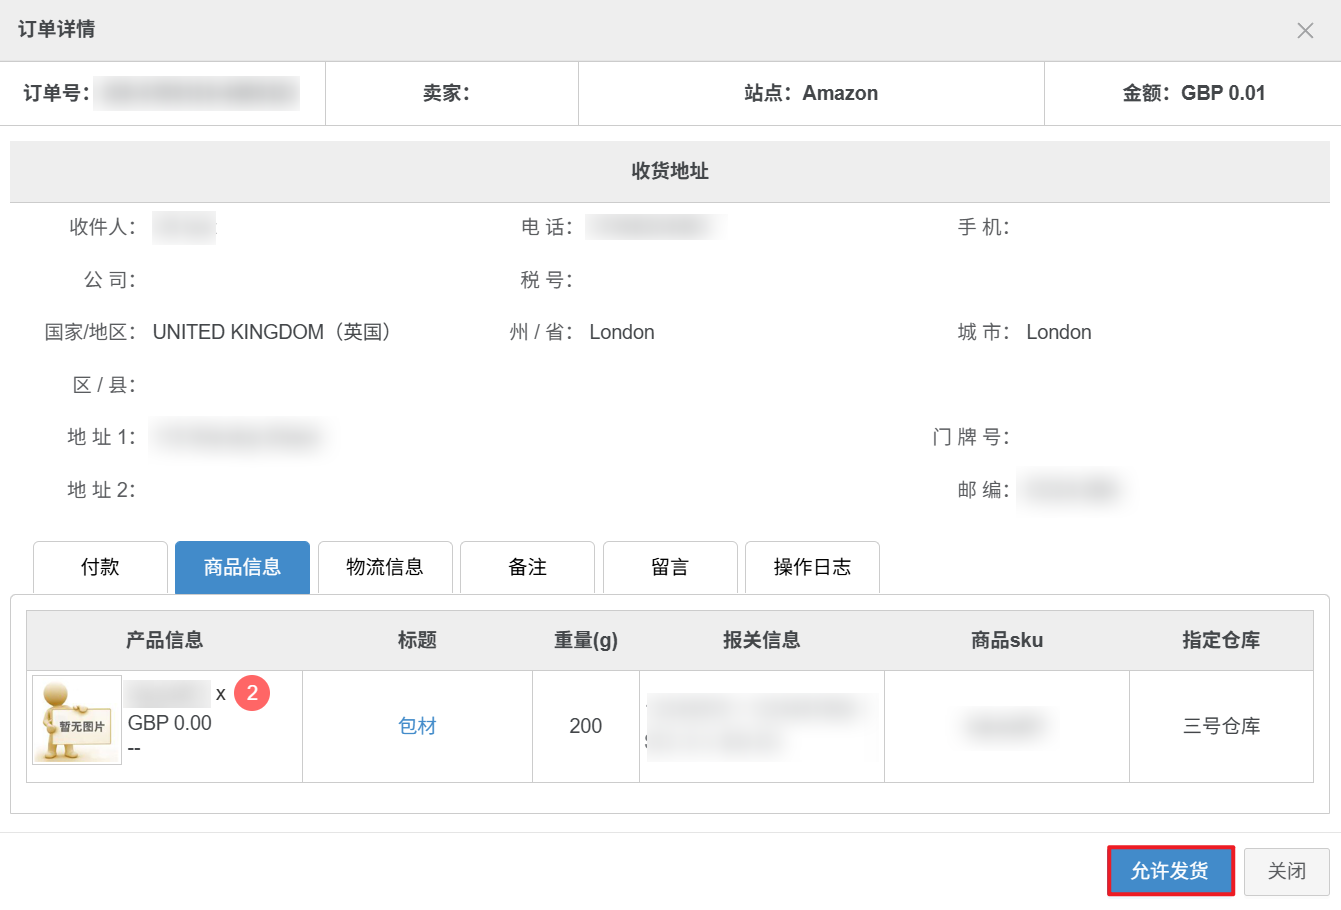Click the product placeholder thumbnail image
Image resolution: width=1341 pixels, height=910 pixels.
click(77, 720)
